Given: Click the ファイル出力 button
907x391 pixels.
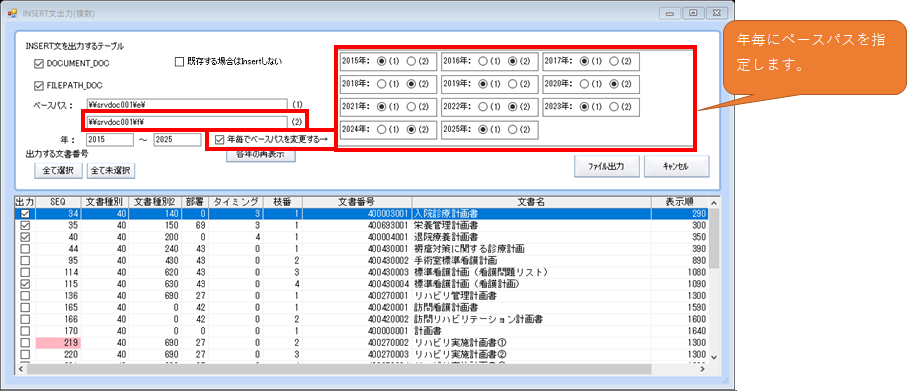Looking at the screenshot, I should pos(606,166).
